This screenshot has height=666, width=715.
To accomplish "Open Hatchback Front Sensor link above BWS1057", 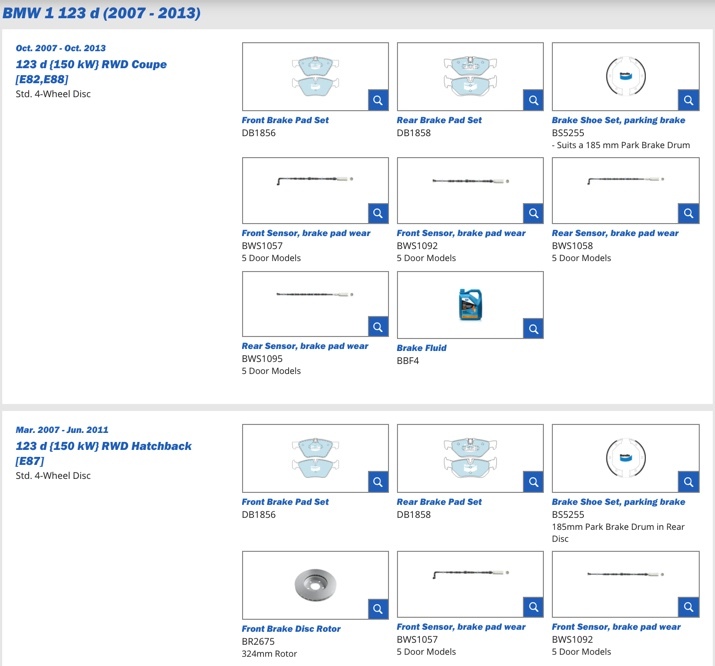I will click(461, 627).
